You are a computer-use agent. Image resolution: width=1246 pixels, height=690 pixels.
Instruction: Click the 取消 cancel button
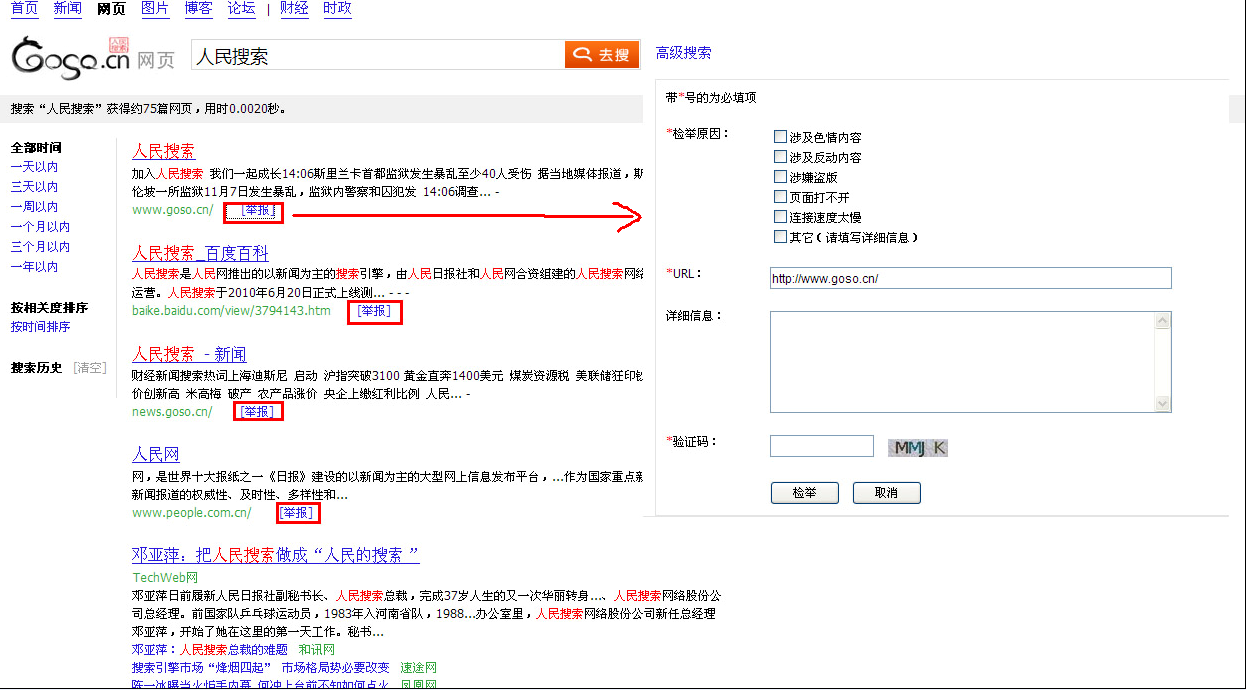tap(886, 493)
